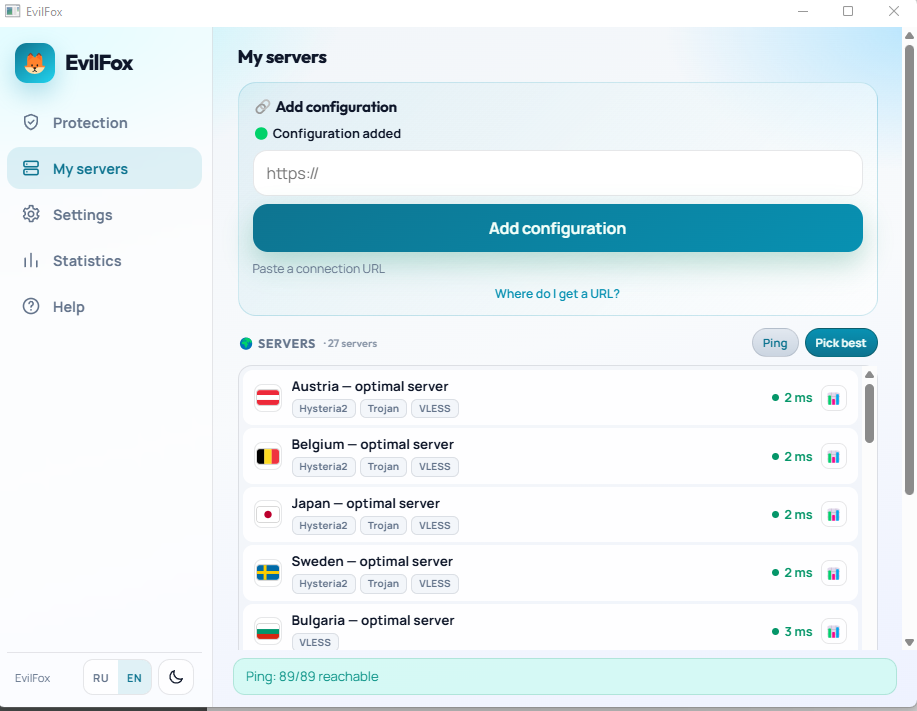Click the server list scroll-up arrow
This screenshot has height=711, width=917.
click(869, 375)
